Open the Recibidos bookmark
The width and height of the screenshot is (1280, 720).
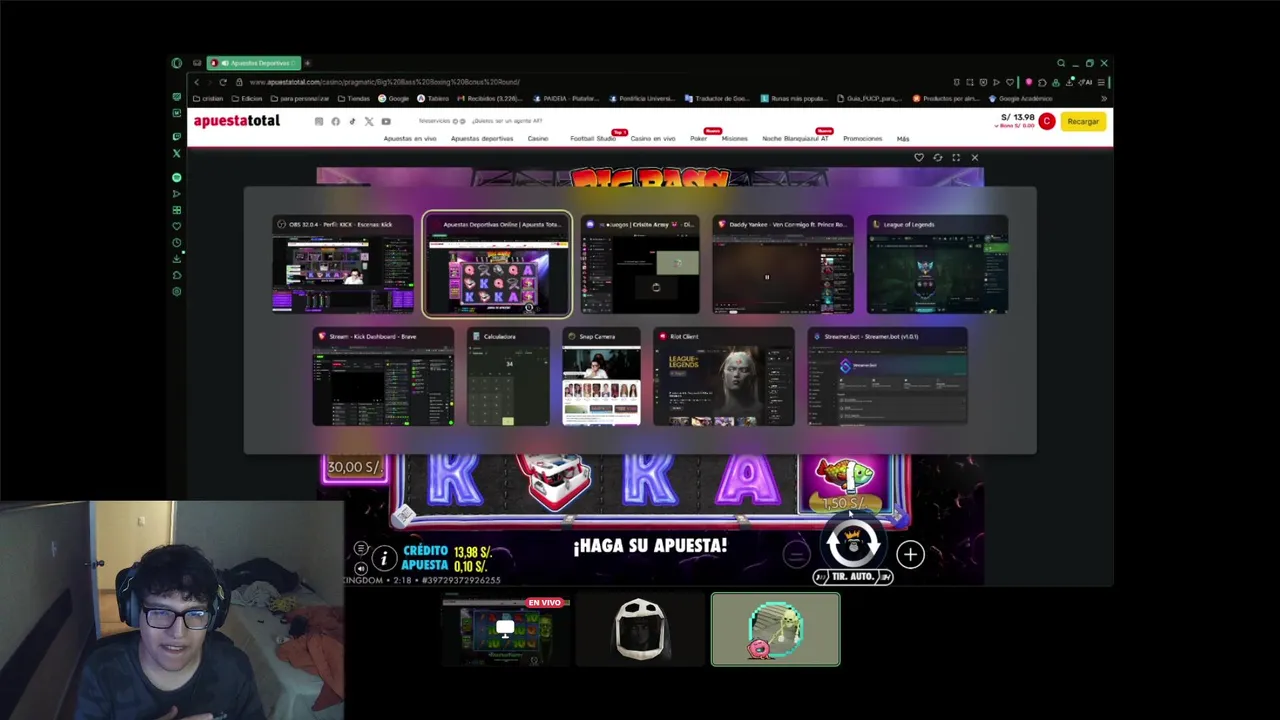[x=491, y=99]
